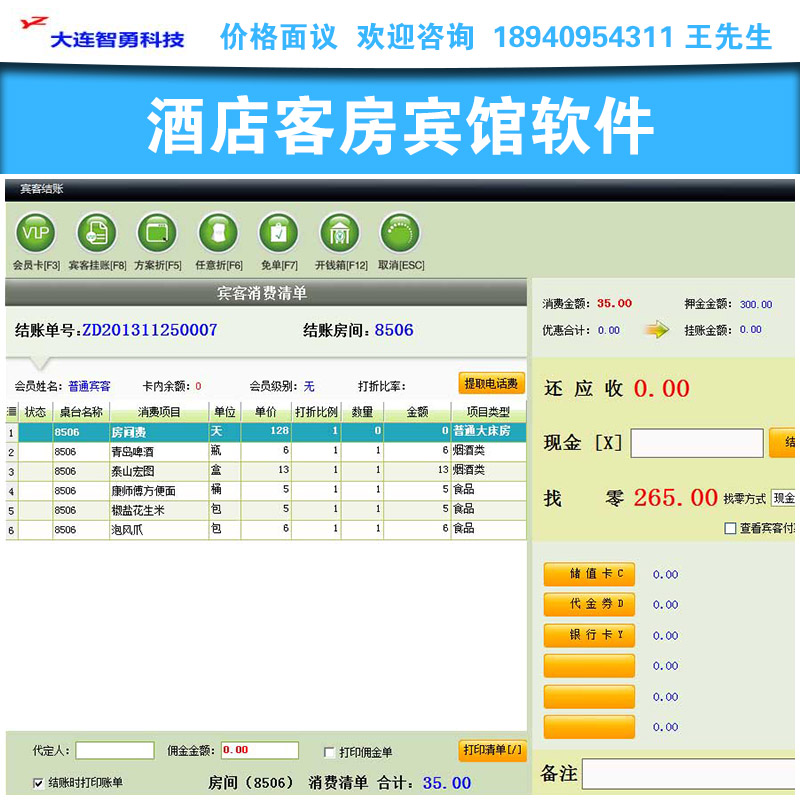Image resolution: width=800 pixels, height=800 pixels.
Task: Open the 找零方式 dropdown
Action: (783, 497)
